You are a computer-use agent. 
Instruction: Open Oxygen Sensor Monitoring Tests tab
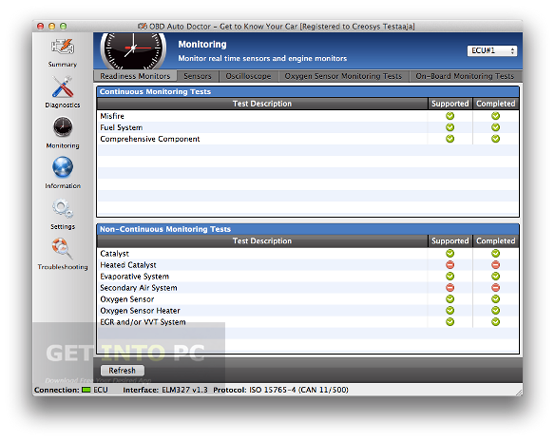coord(343,76)
